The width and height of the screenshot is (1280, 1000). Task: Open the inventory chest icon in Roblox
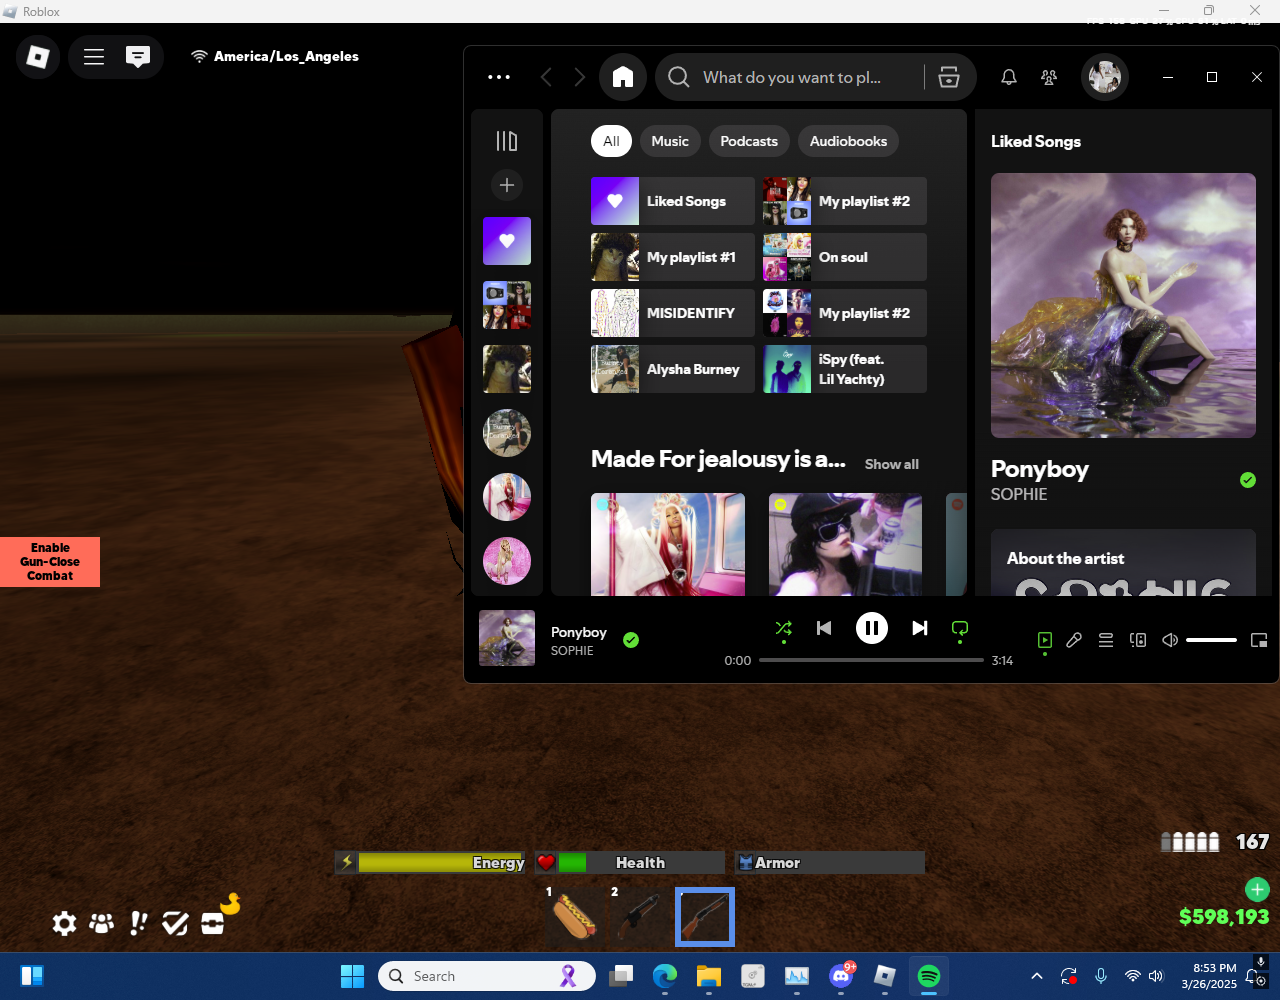click(212, 923)
